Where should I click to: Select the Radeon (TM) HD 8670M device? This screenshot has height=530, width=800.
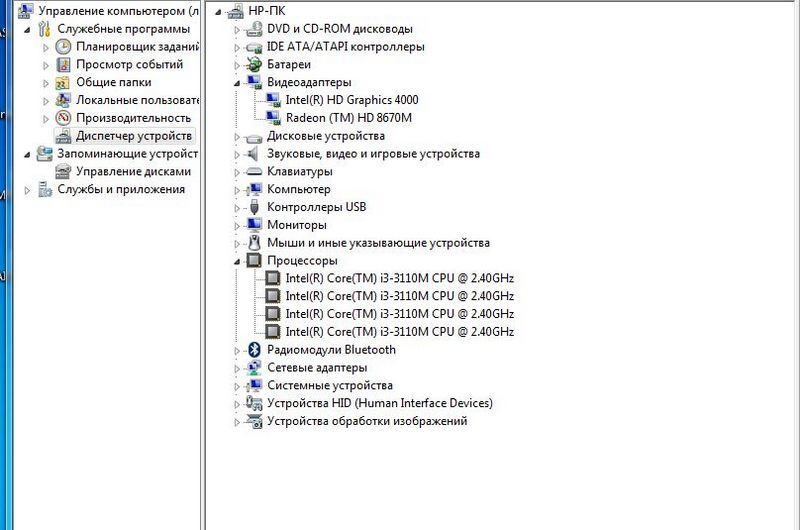348,118
